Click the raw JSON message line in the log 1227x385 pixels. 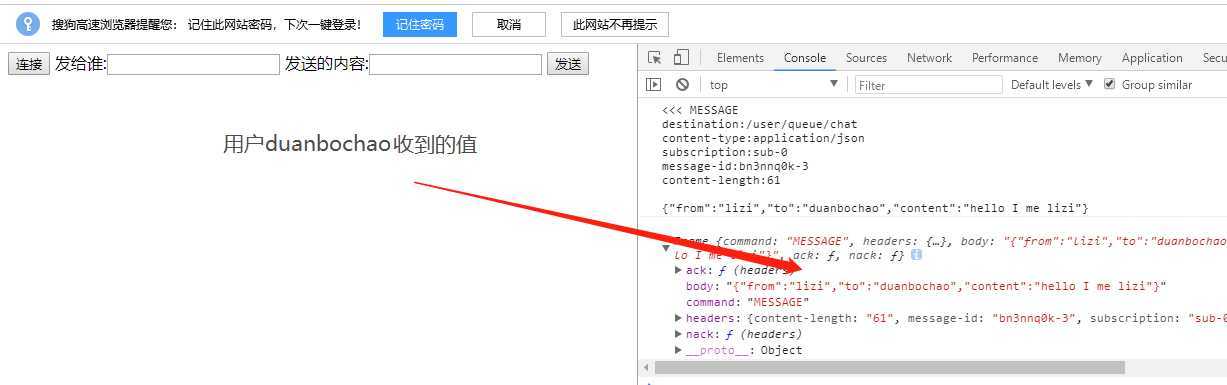(x=875, y=208)
